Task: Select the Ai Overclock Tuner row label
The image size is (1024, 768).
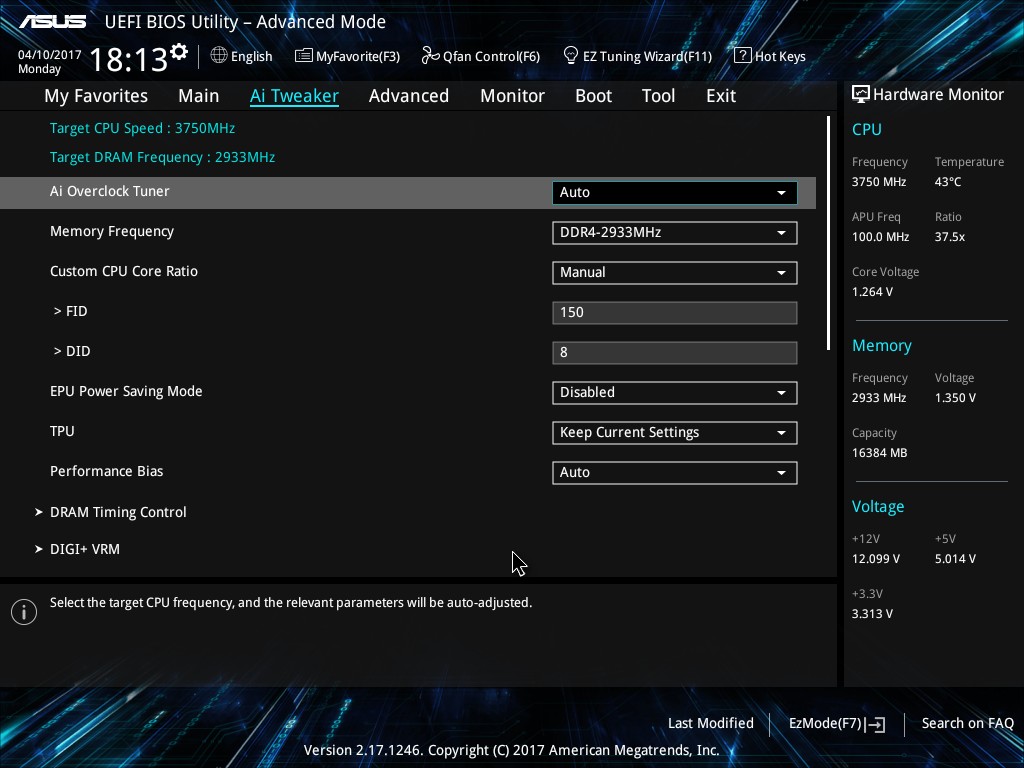Action: pos(110,191)
